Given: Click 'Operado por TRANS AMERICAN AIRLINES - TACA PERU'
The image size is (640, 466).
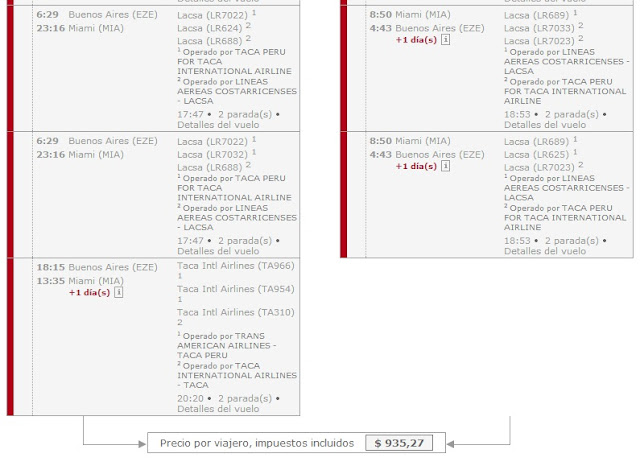Looking at the screenshot, I should 227,345.
